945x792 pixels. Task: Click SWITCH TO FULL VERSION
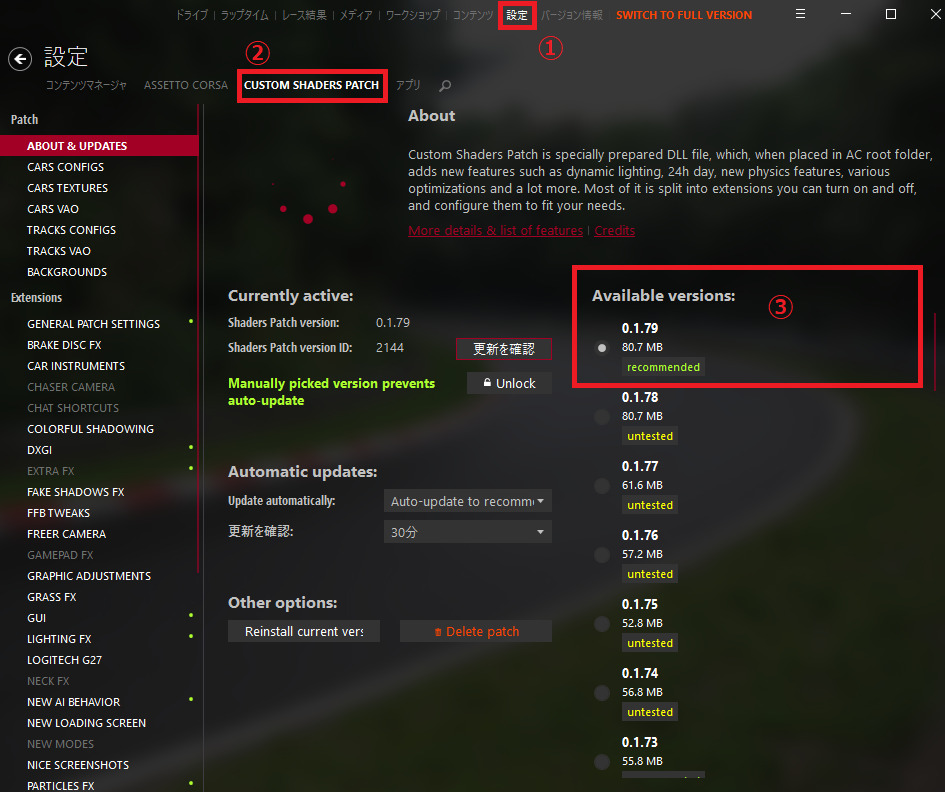684,15
